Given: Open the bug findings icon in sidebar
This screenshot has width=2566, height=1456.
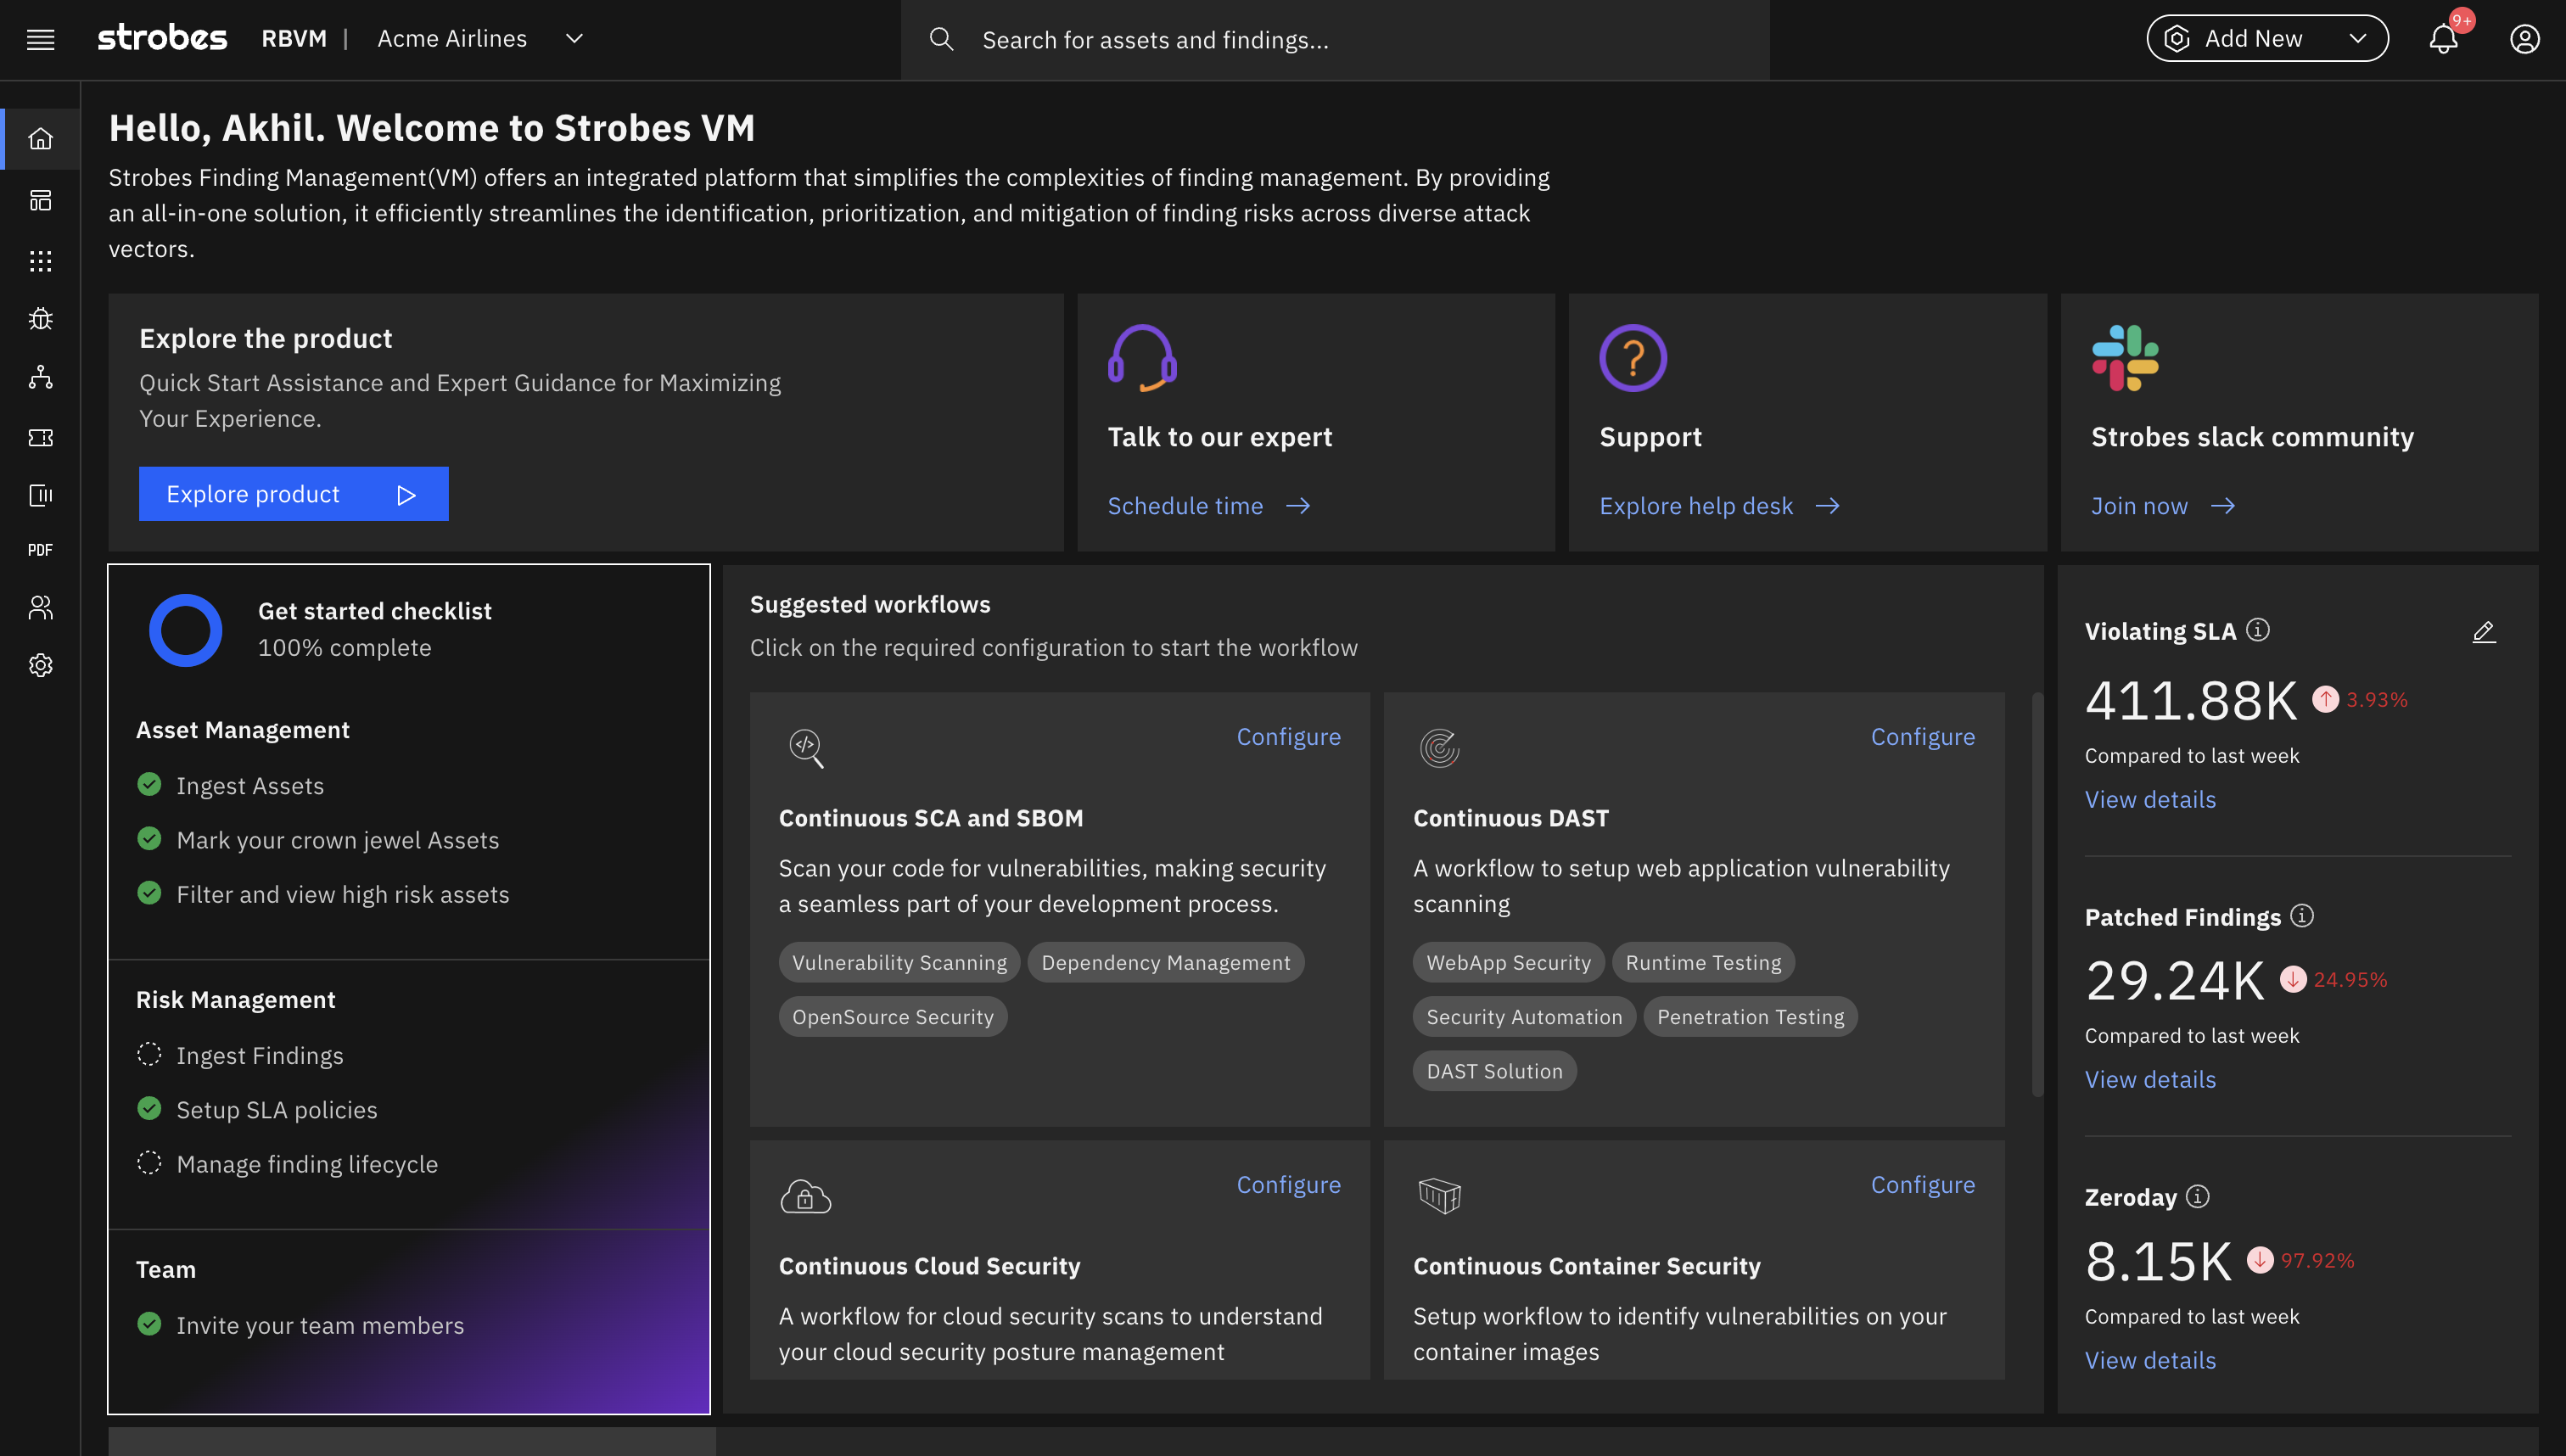Looking at the screenshot, I should (x=40, y=319).
